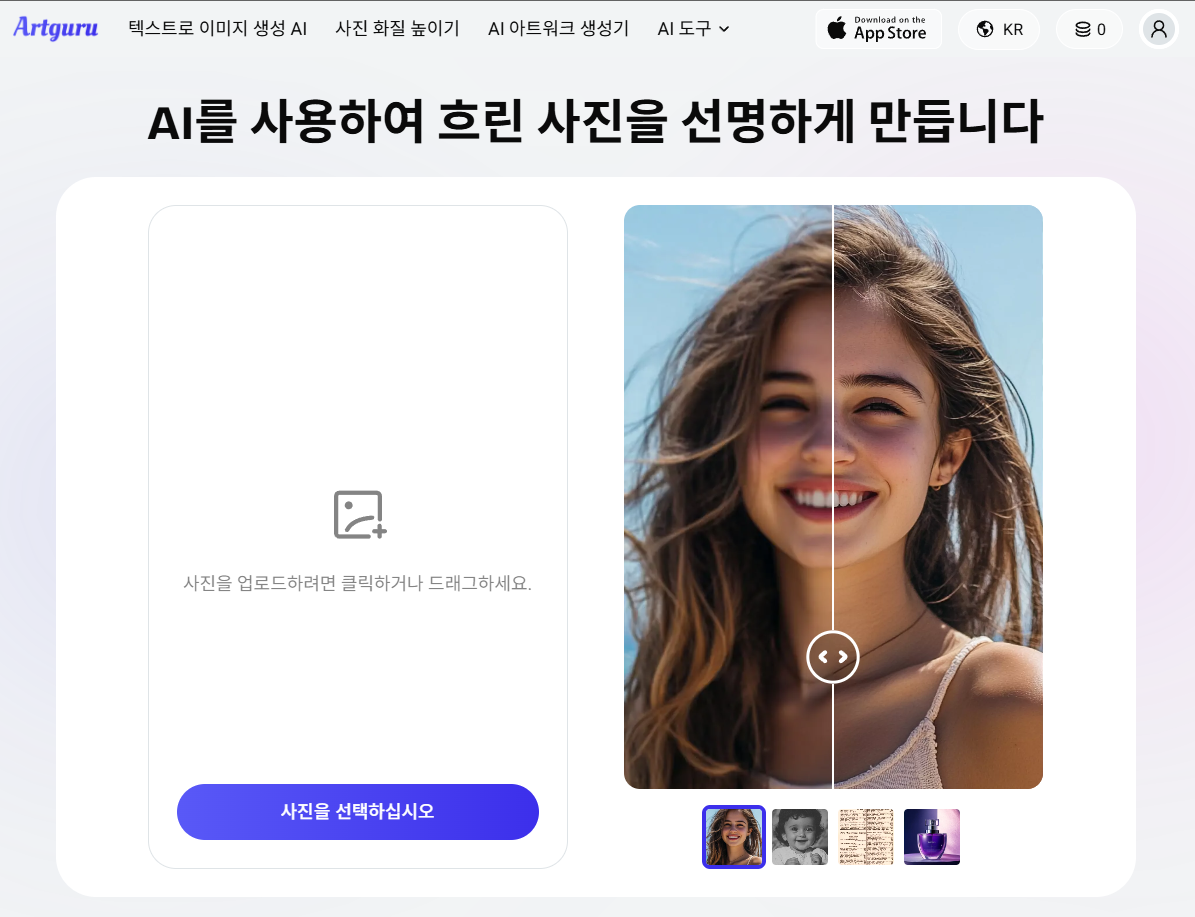Select the black-and-white baby sample thumbnail

pos(799,836)
